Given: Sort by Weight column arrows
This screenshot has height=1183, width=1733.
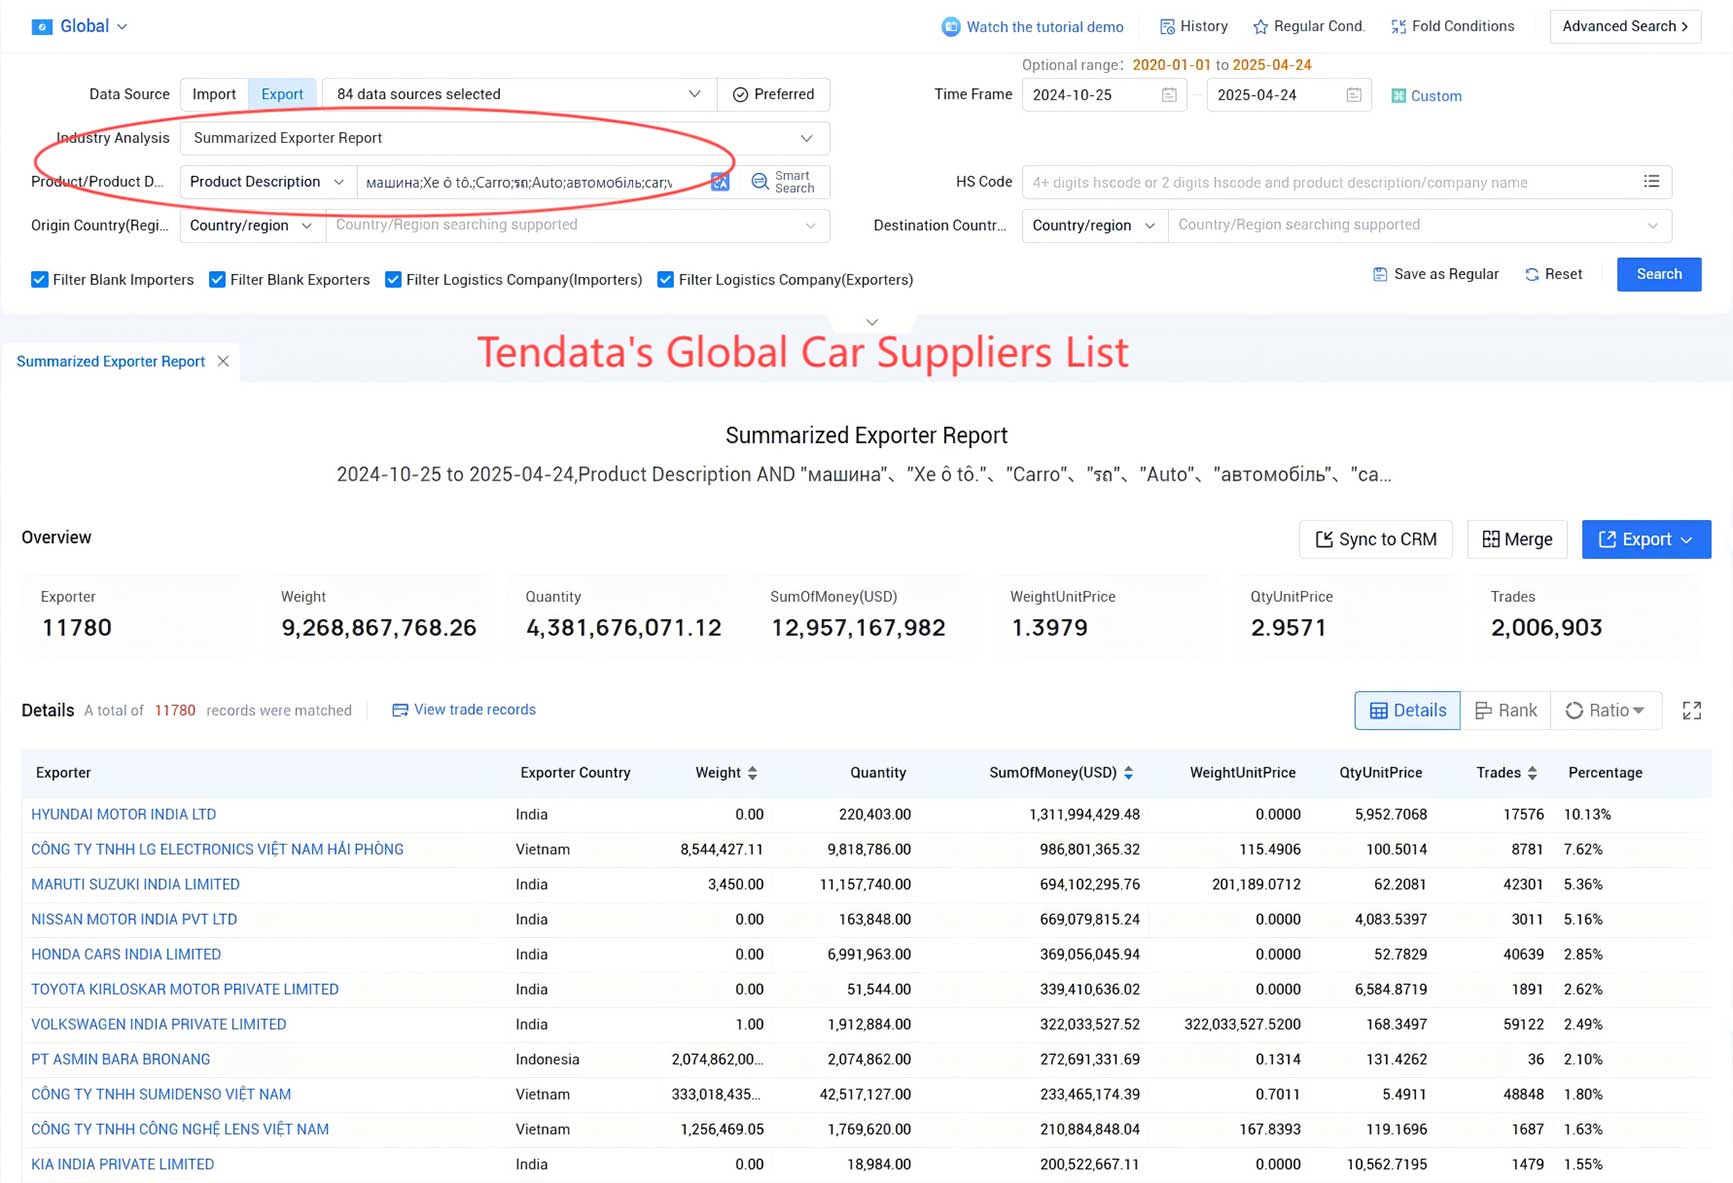Looking at the screenshot, I should [x=753, y=773].
